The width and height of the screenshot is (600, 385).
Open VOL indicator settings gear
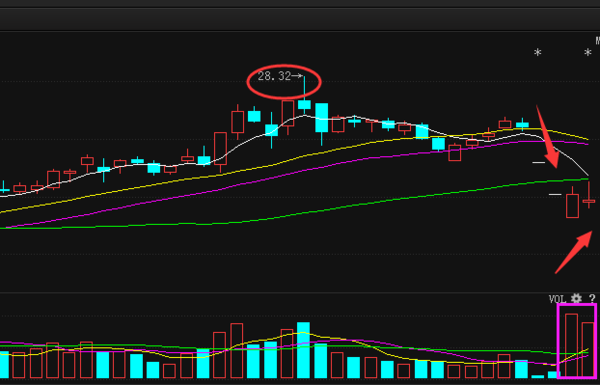coord(576,299)
